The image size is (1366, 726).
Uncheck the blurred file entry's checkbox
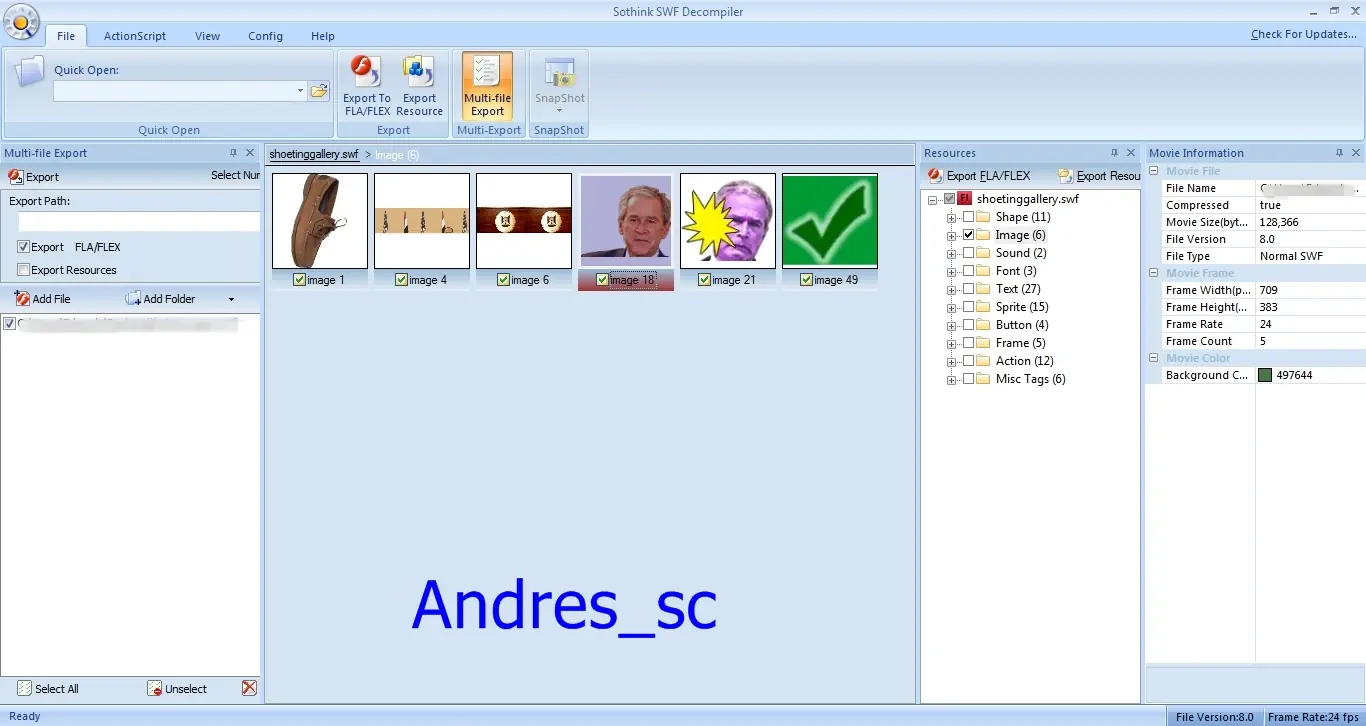point(9,324)
